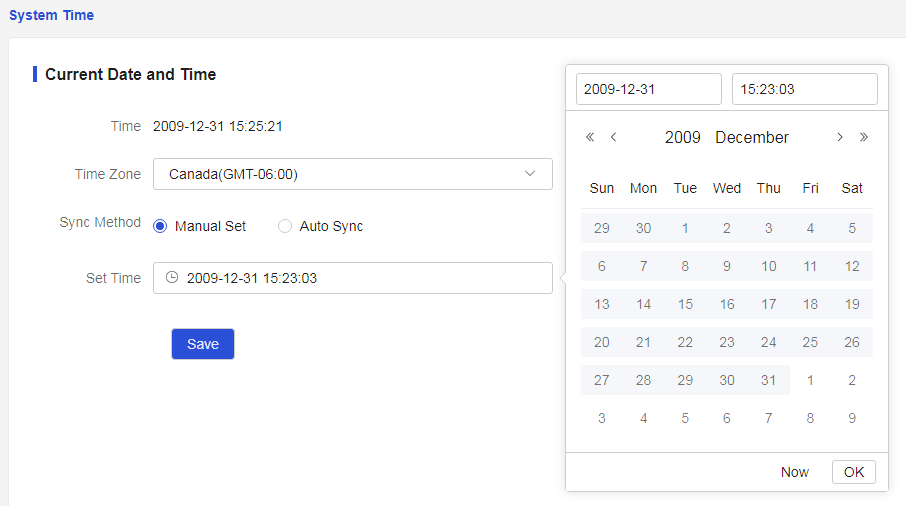Click the Time Zone dropdown chevron

coord(530,174)
